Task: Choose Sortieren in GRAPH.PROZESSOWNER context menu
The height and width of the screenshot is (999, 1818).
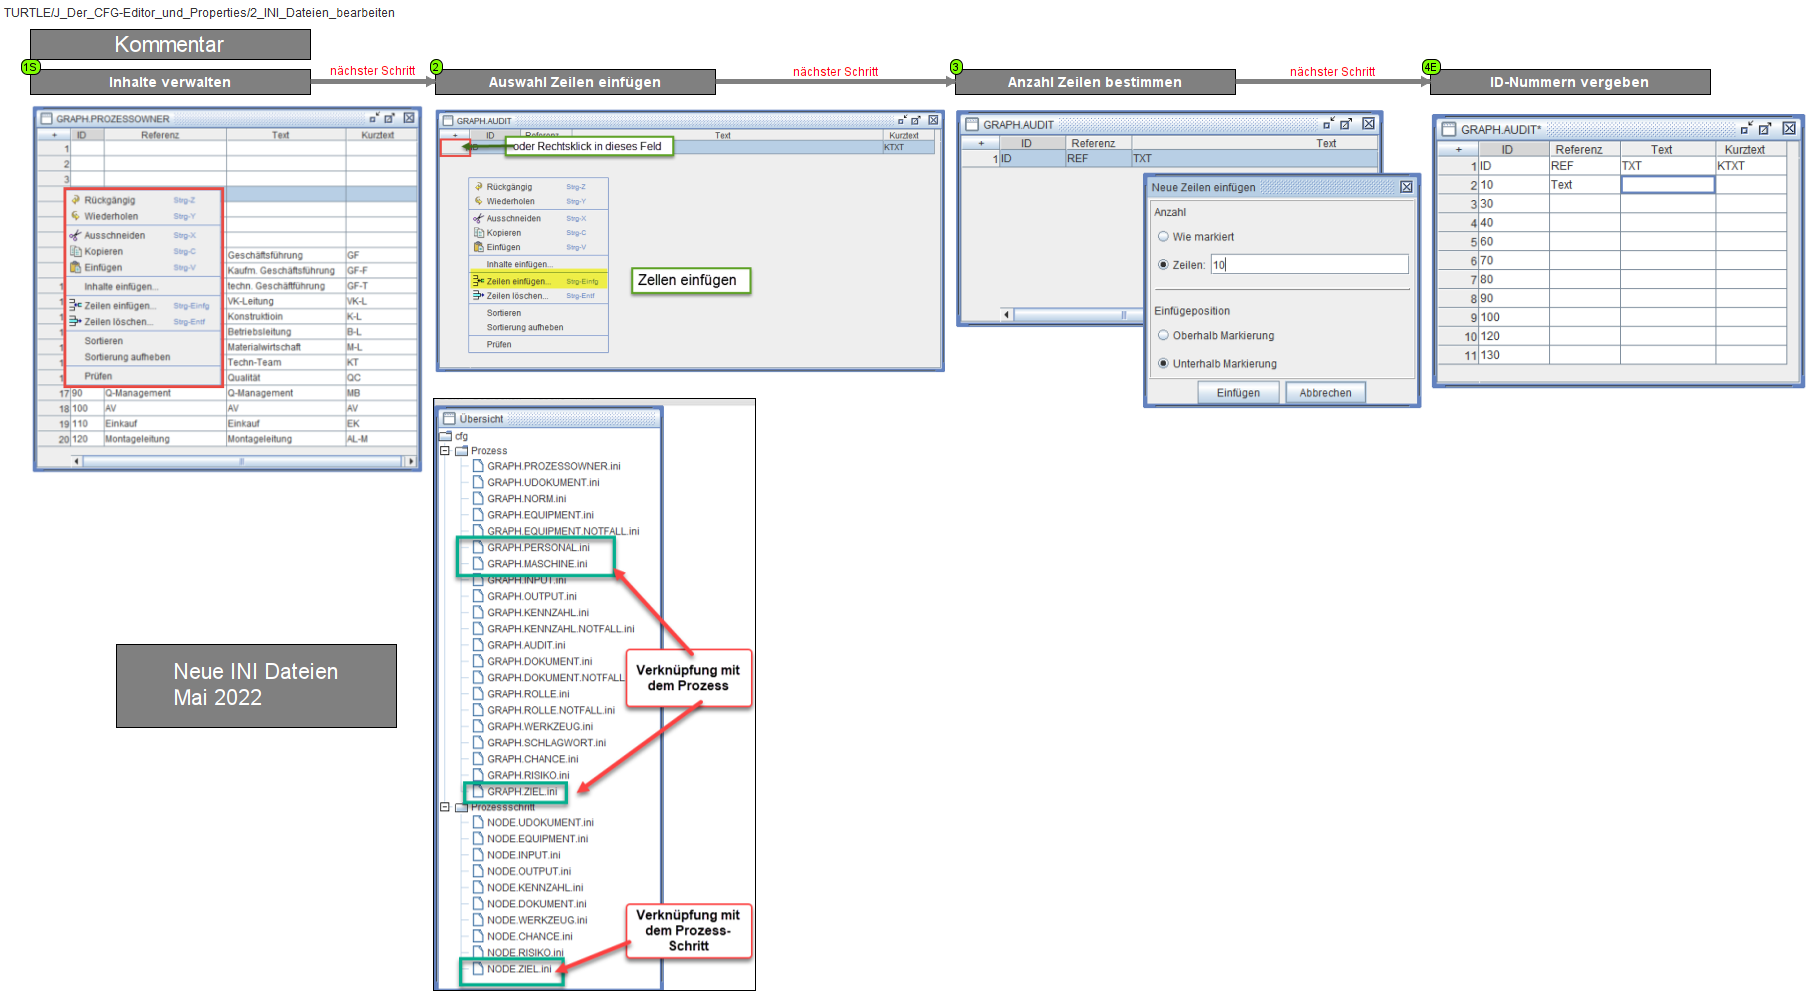Action: click(x=104, y=341)
